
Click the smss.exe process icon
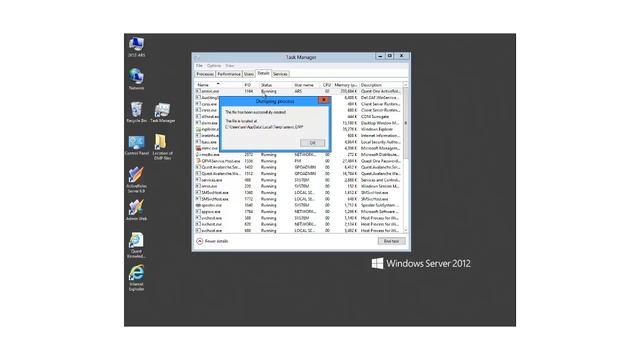[198, 186]
